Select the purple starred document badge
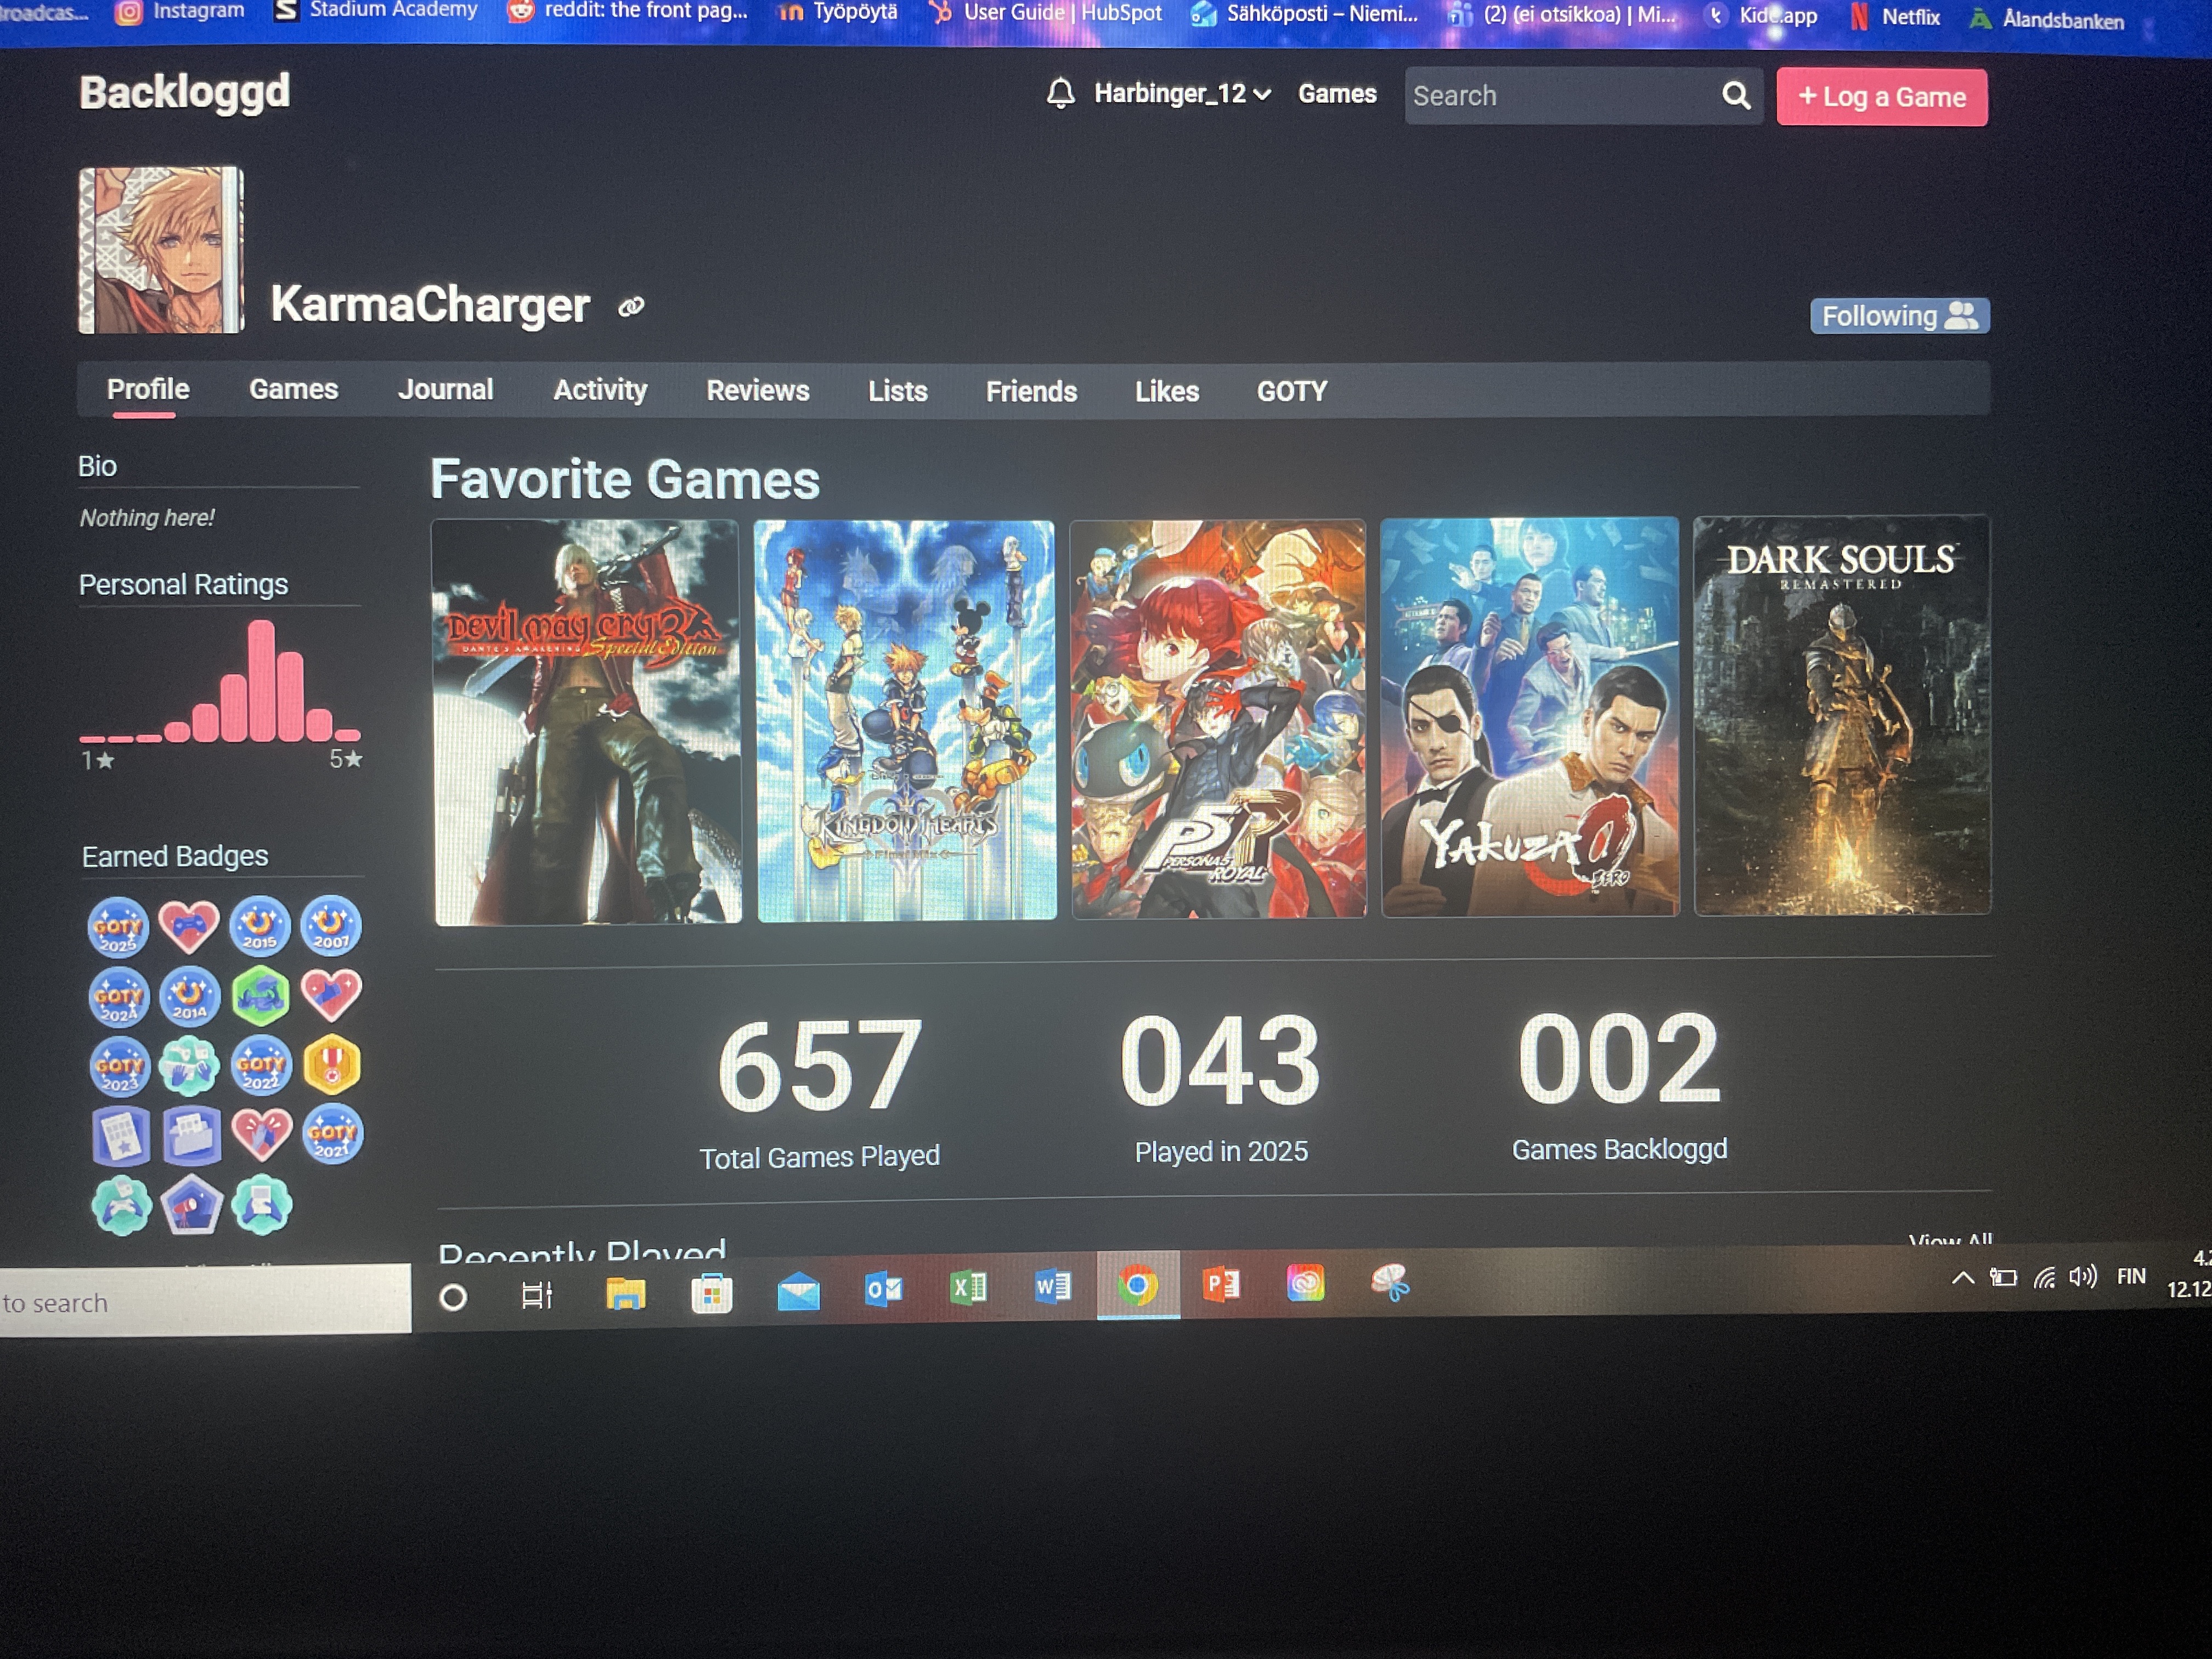The width and height of the screenshot is (2212, 1659). (x=121, y=1137)
